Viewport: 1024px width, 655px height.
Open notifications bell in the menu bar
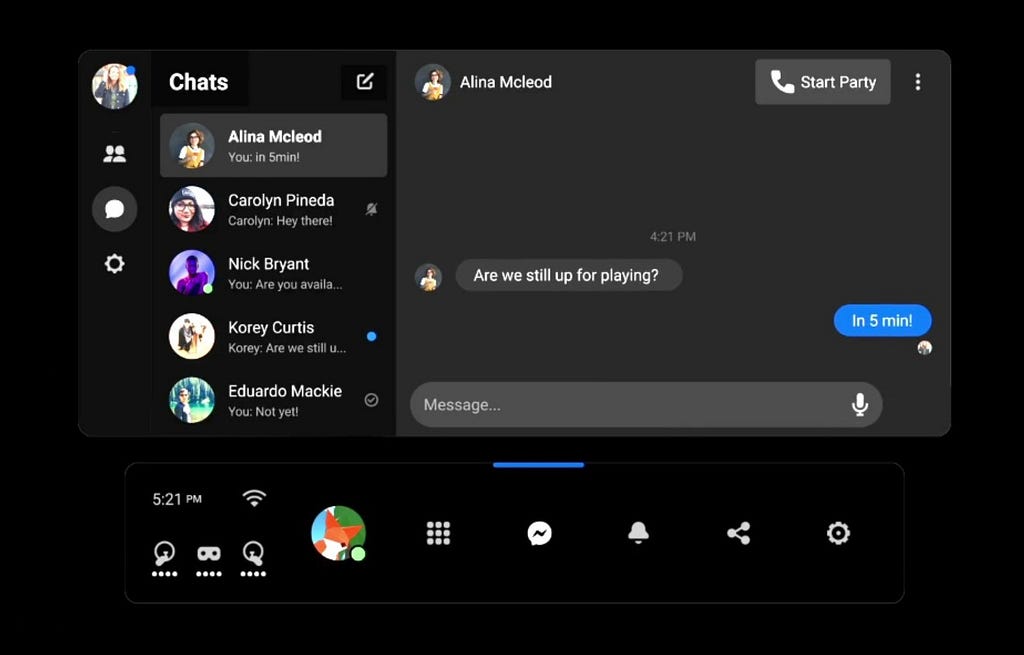tap(638, 533)
